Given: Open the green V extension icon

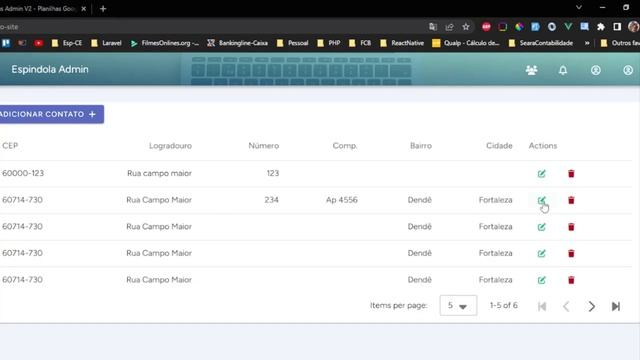Looking at the screenshot, I should [568, 27].
